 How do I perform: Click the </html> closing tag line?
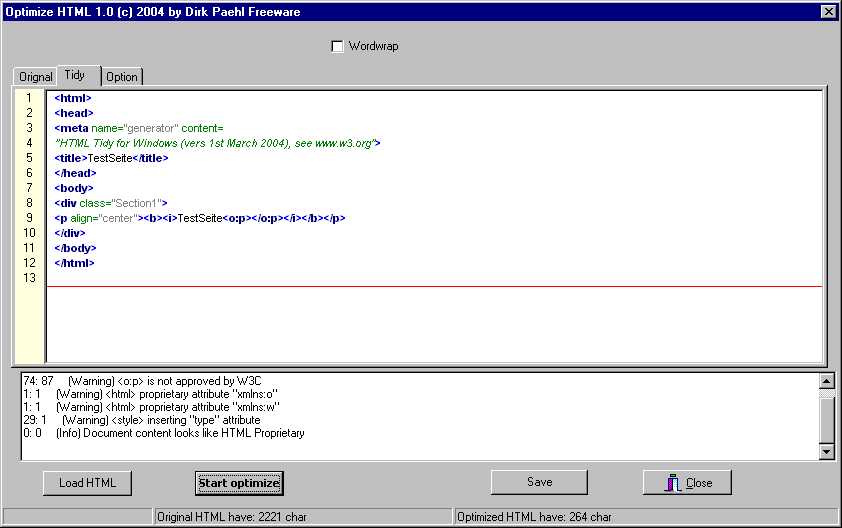pyautogui.click(x=75, y=263)
